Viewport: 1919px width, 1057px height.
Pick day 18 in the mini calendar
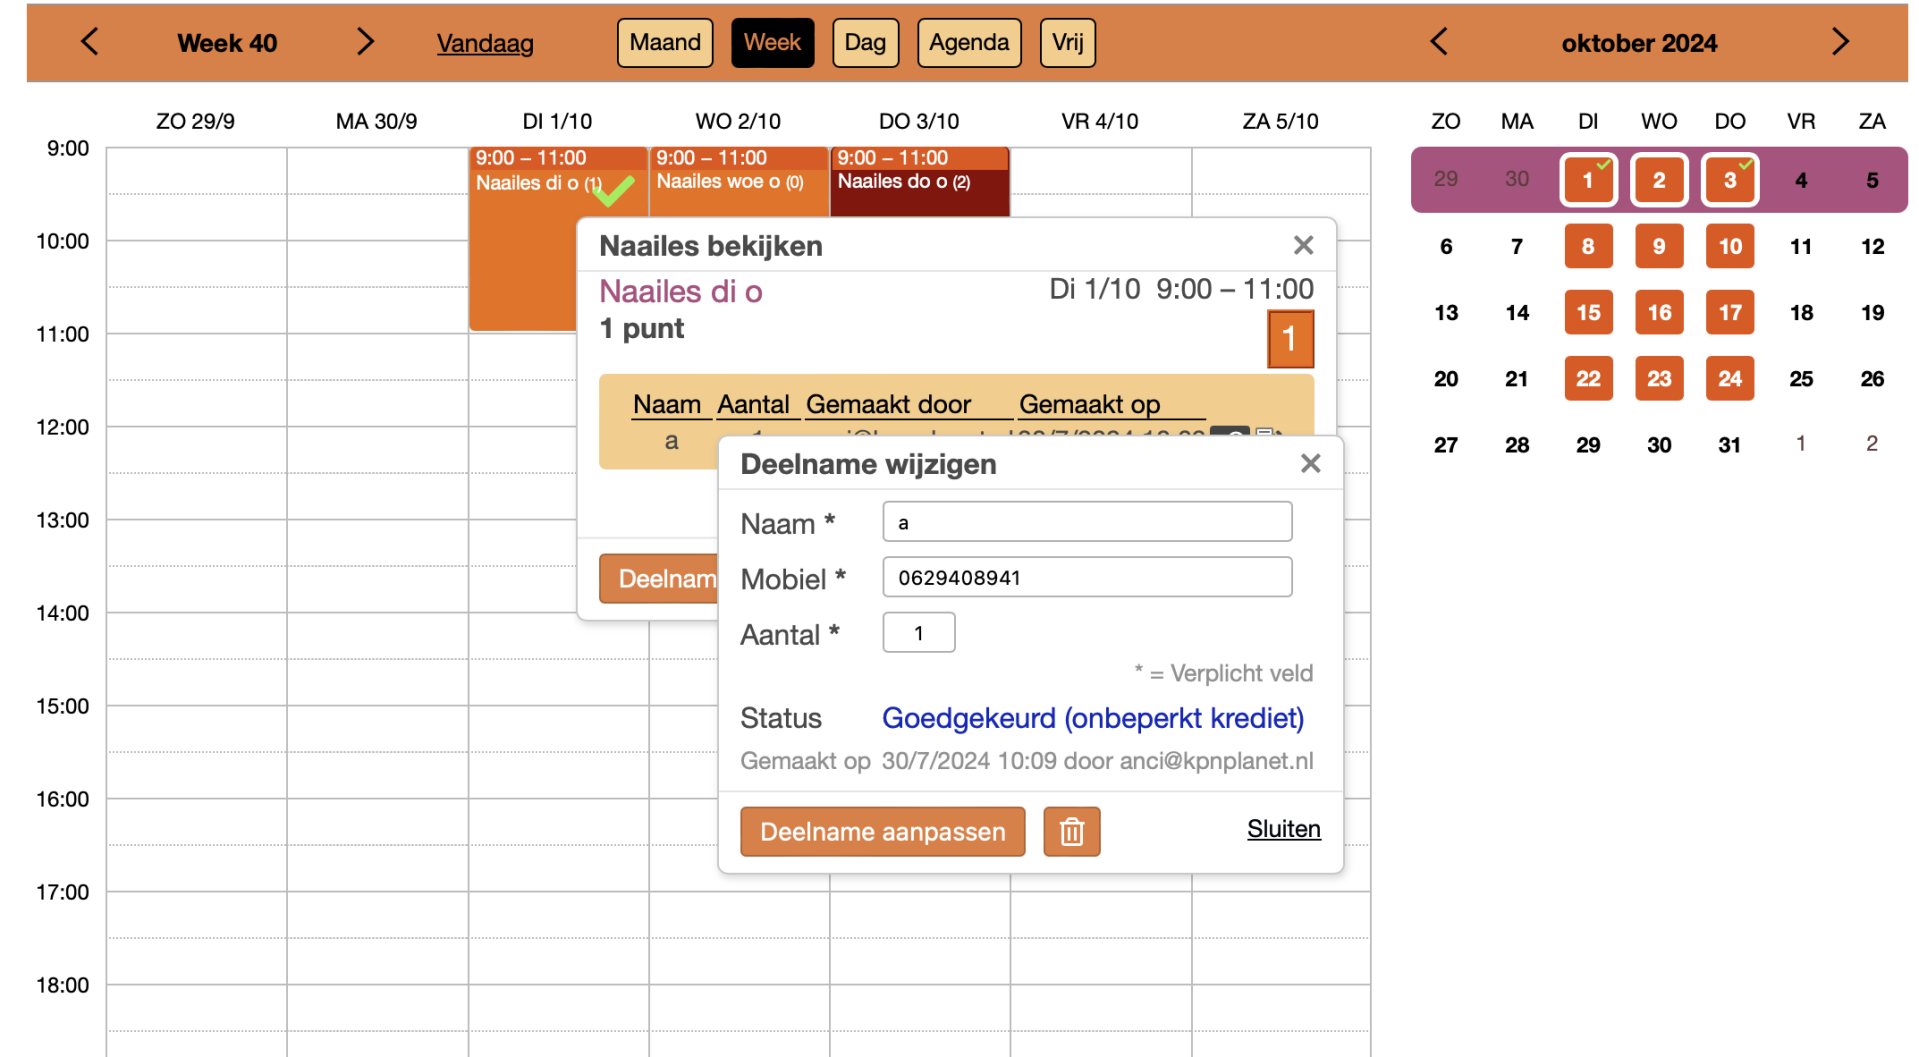[1801, 313]
